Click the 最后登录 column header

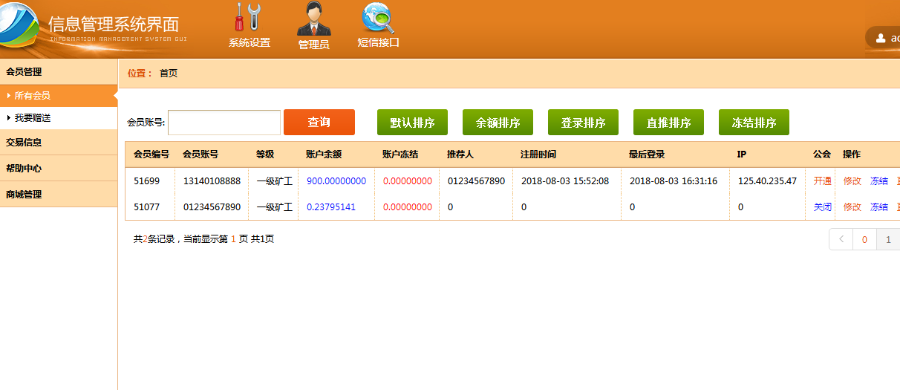(x=647, y=155)
